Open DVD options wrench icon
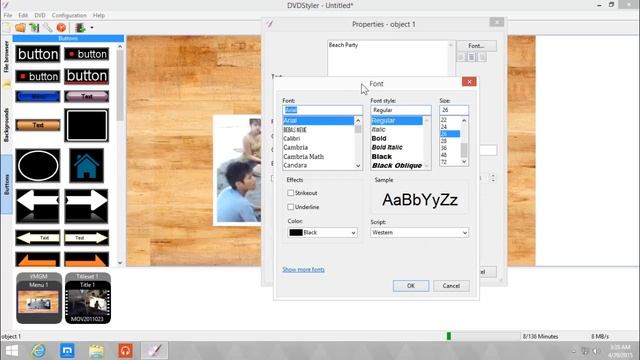Screen dimensions: 640x360 point(48,28)
